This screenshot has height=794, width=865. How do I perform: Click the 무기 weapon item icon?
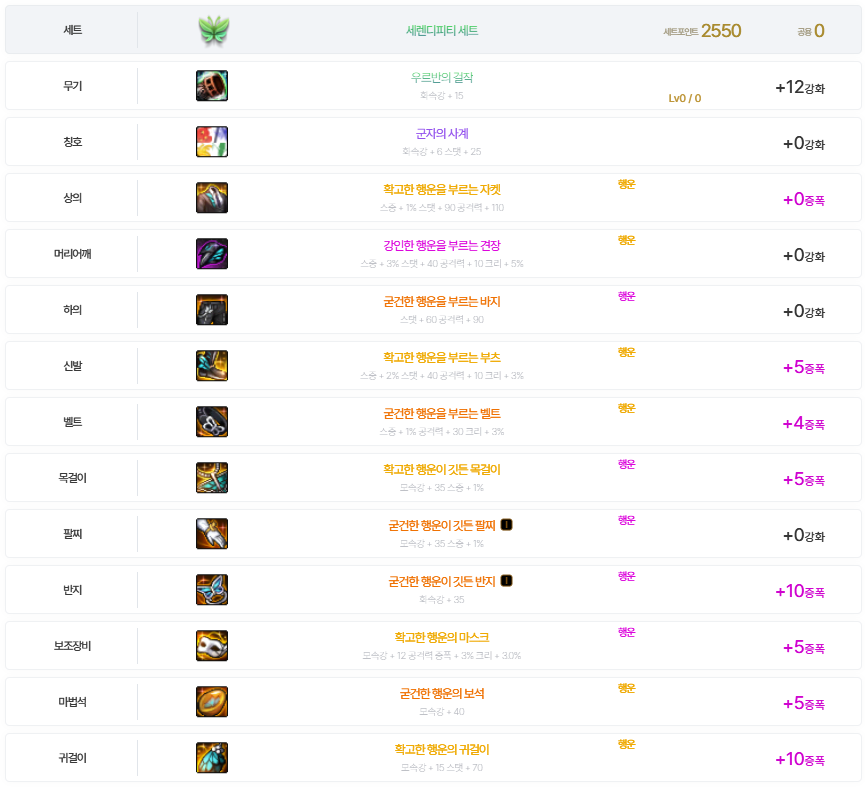point(212,86)
